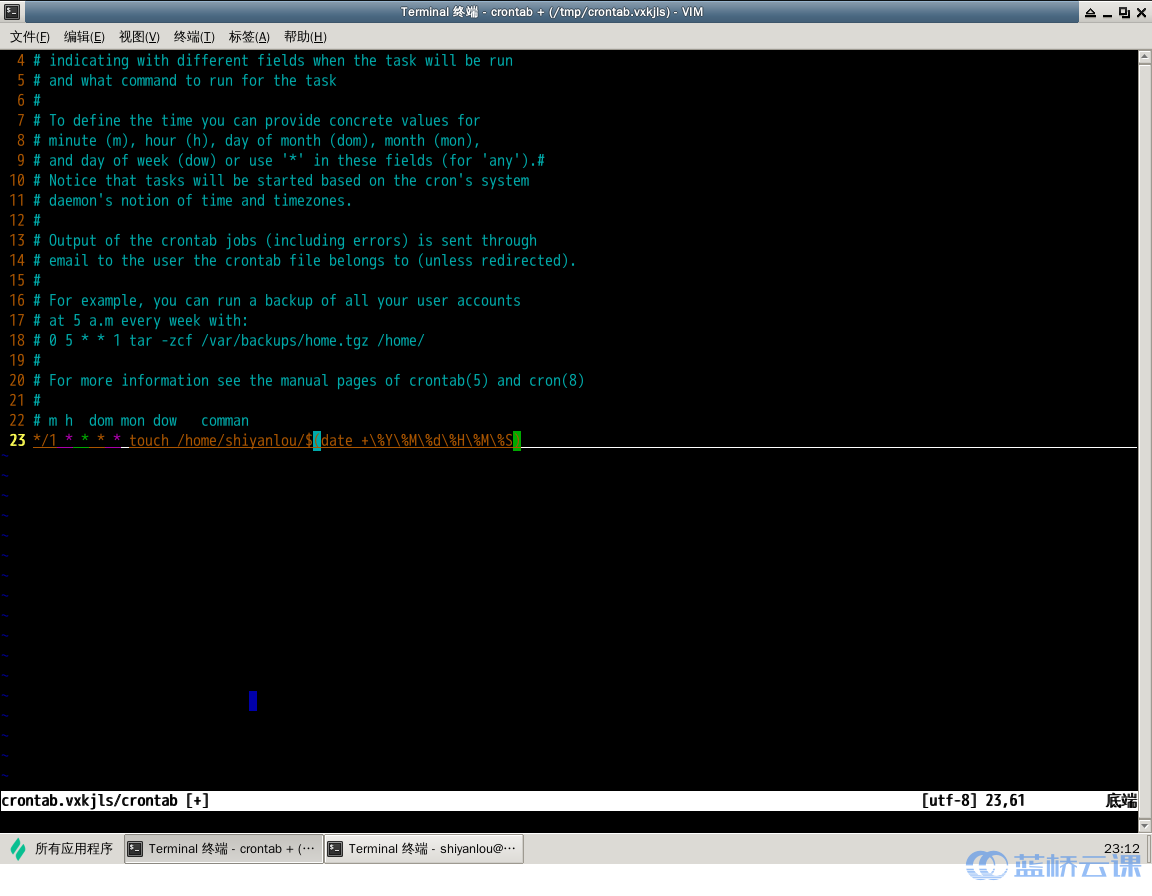The height and width of the screenshot is (896, 1152).
Task: Open the 文件(F) menu
Action: [x=30, y=37]
